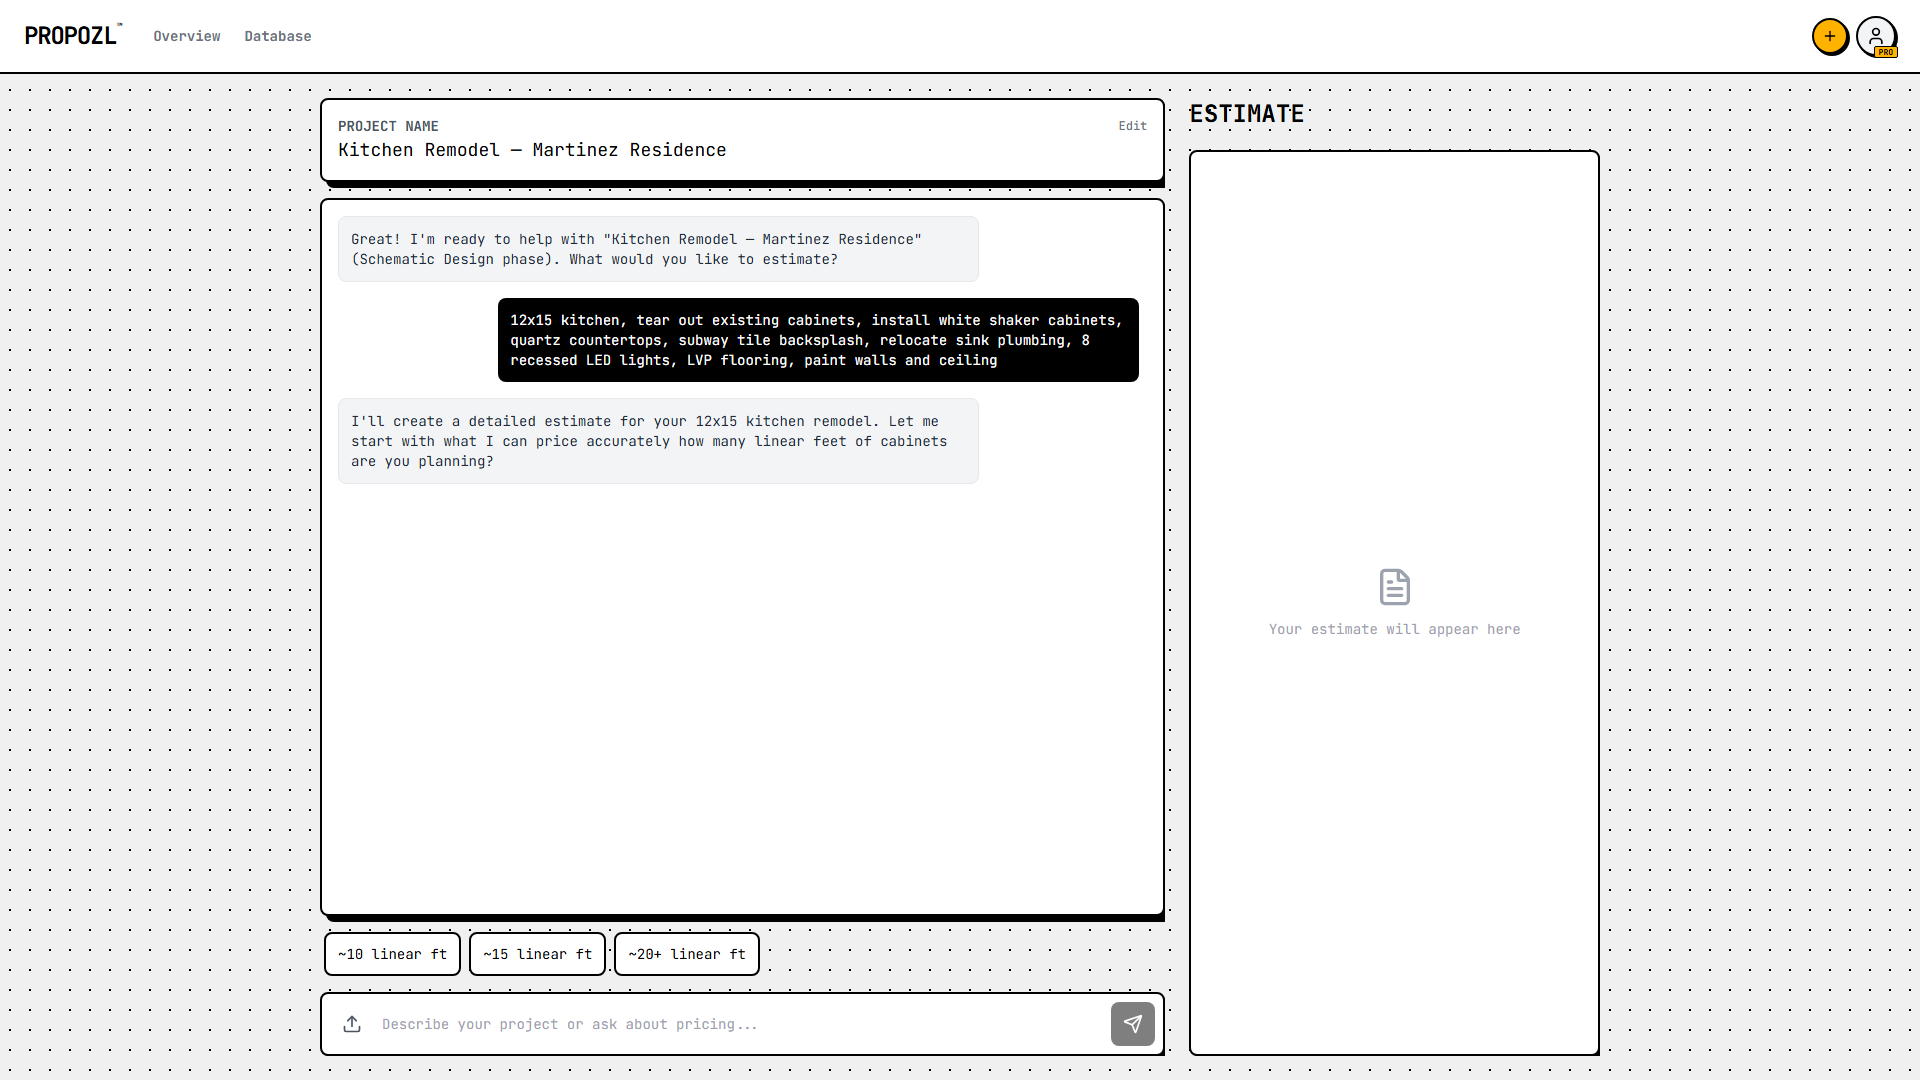Image resolution: width=1920 pixels, height=1080 pixels.
Task: Click the assistant's linear feet question message
Action: click(657, 441)
